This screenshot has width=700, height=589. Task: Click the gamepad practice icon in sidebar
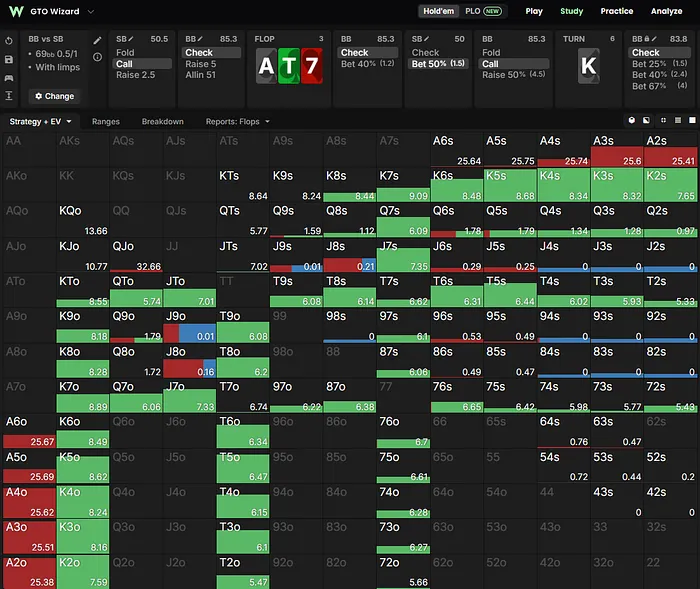[9, 78]
